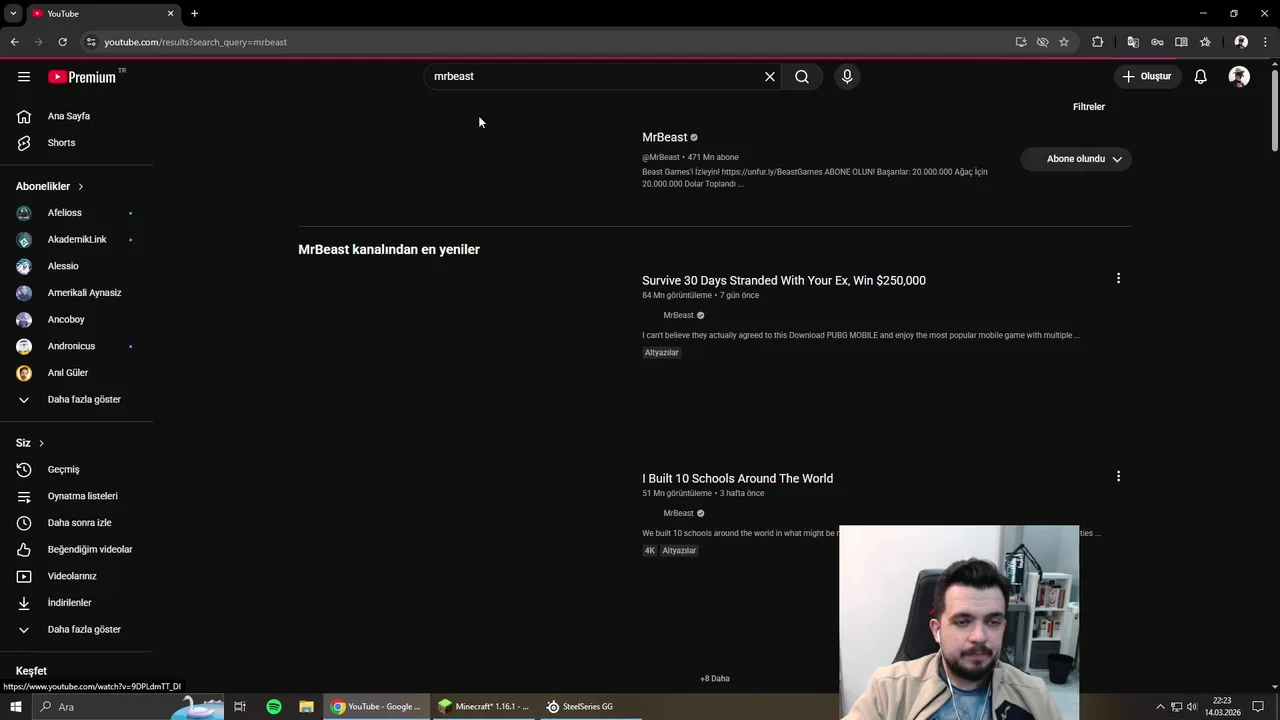Image resolution: width=1280 pixels, height=720 pixels.
Task: Open the Chrome tab search dropdown
Action: [x=13, y=13]
